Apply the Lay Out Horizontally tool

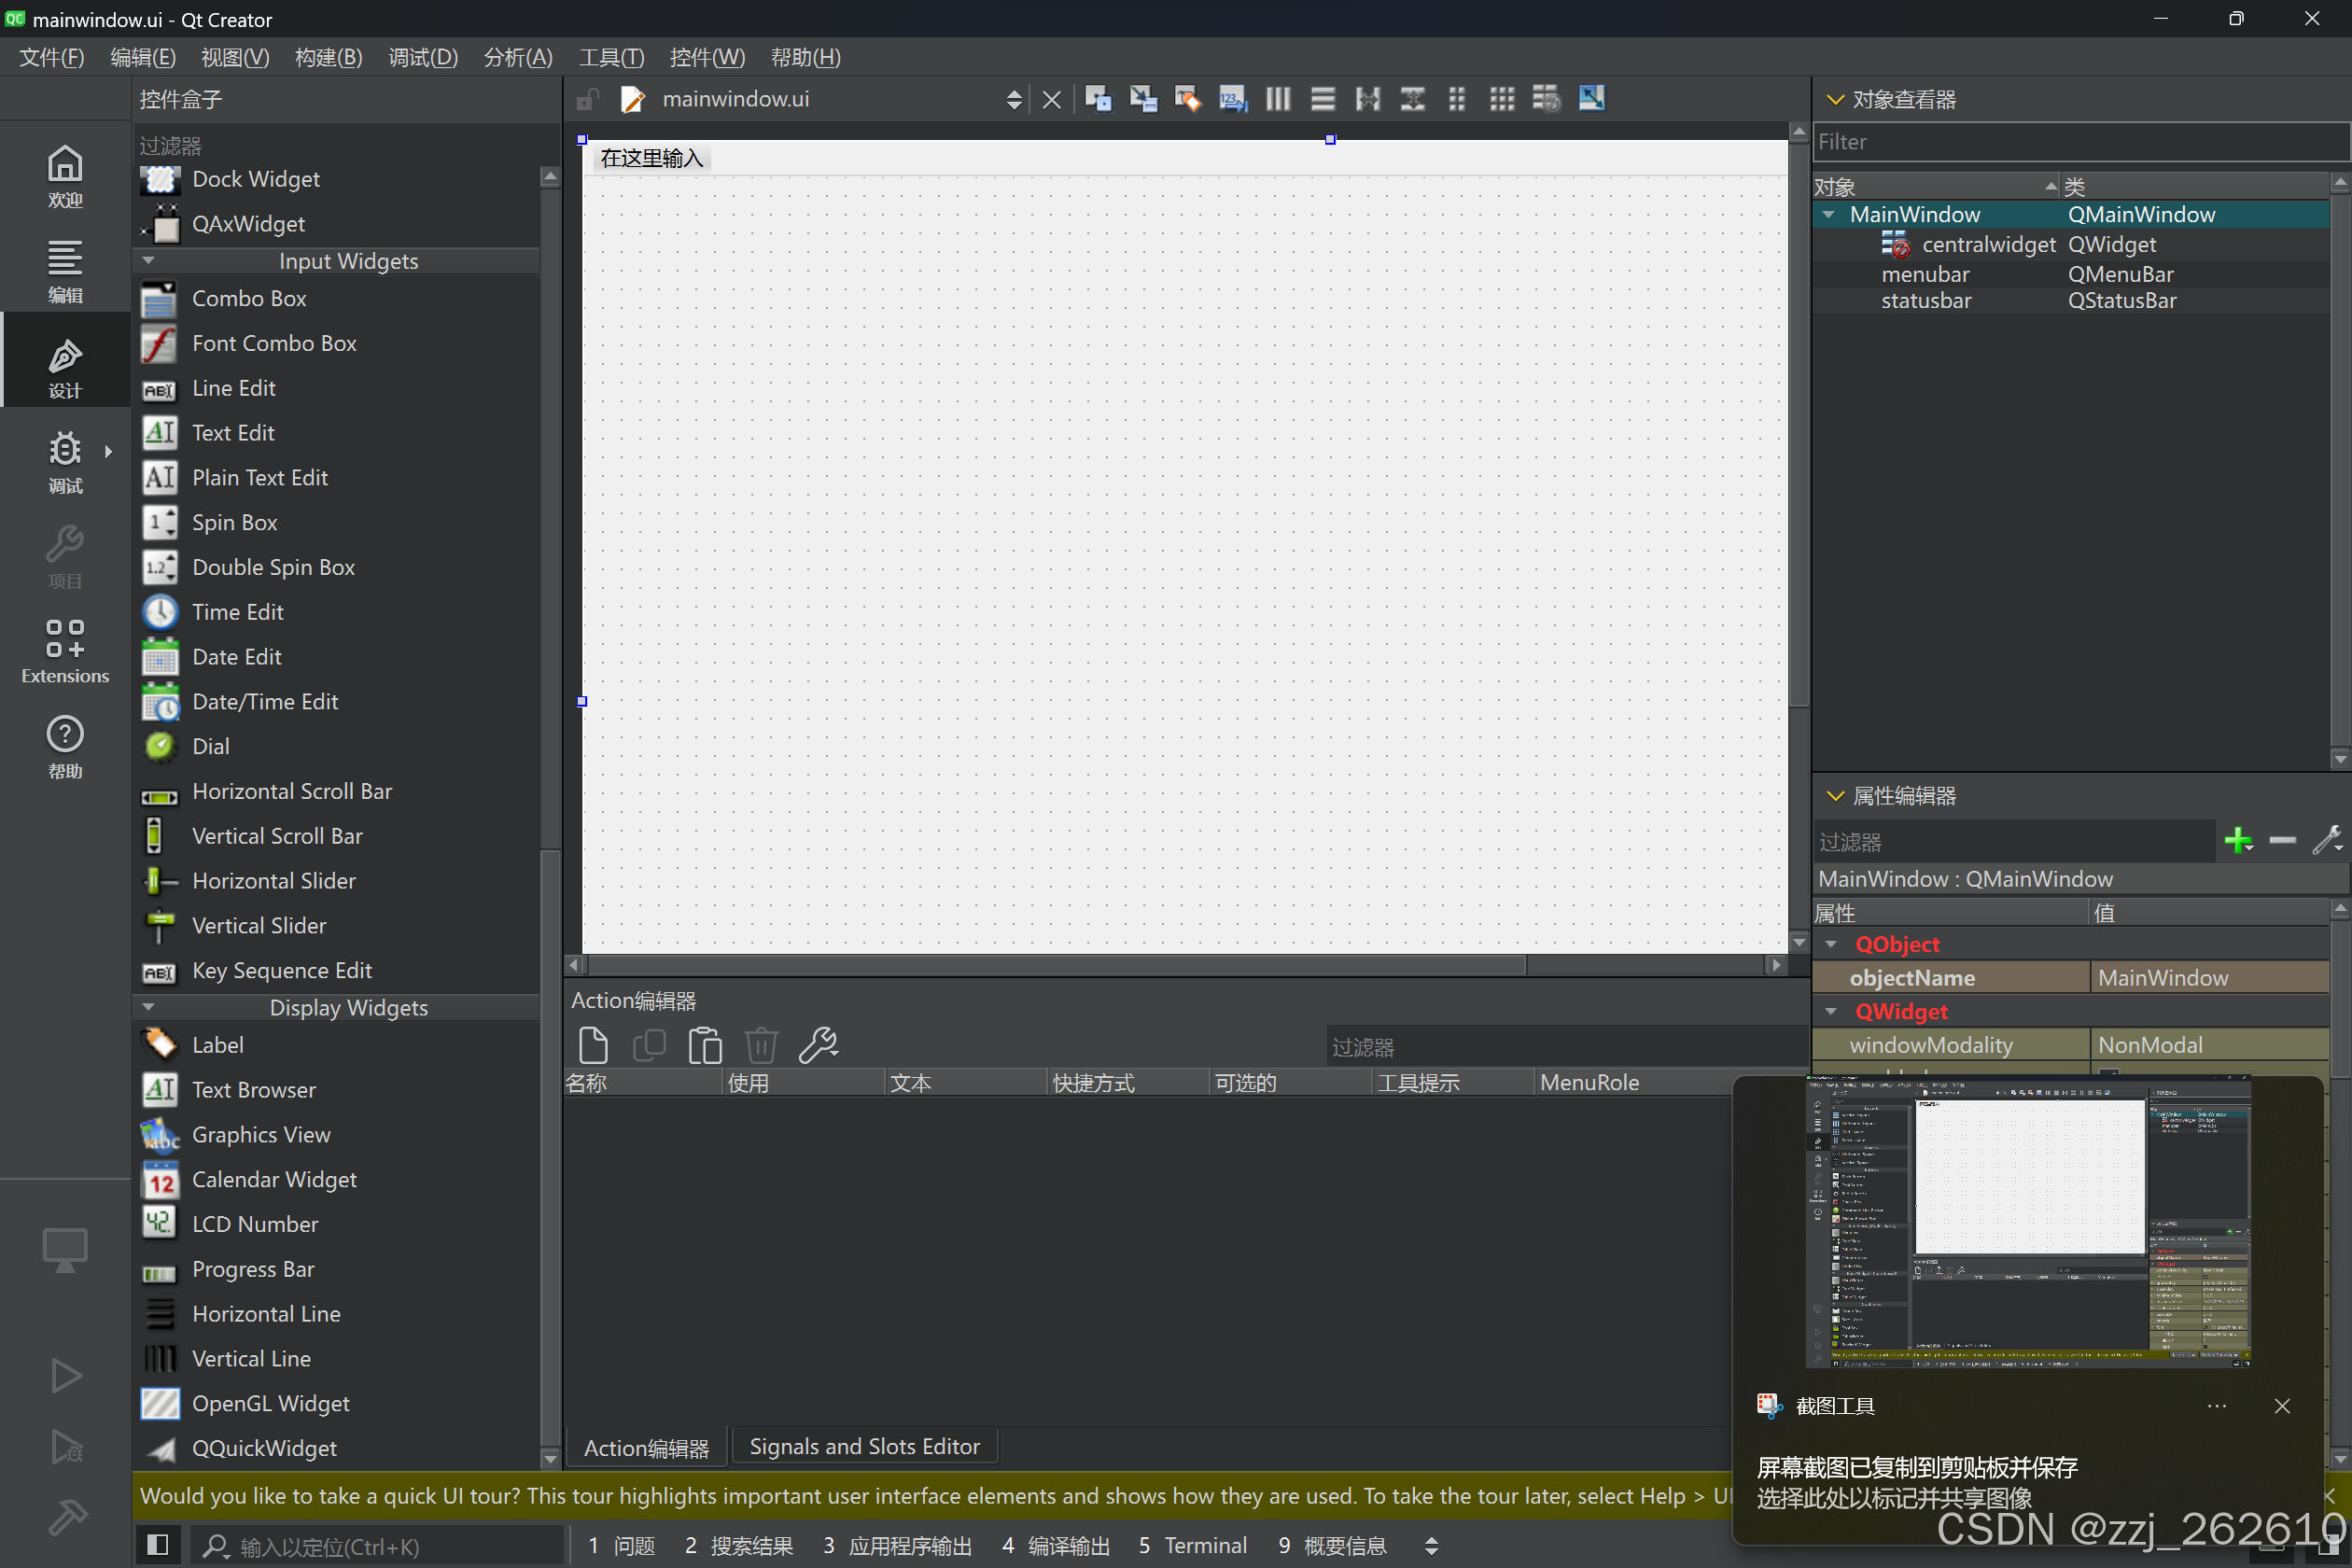pyautogui.click(x=1278, y=99)
